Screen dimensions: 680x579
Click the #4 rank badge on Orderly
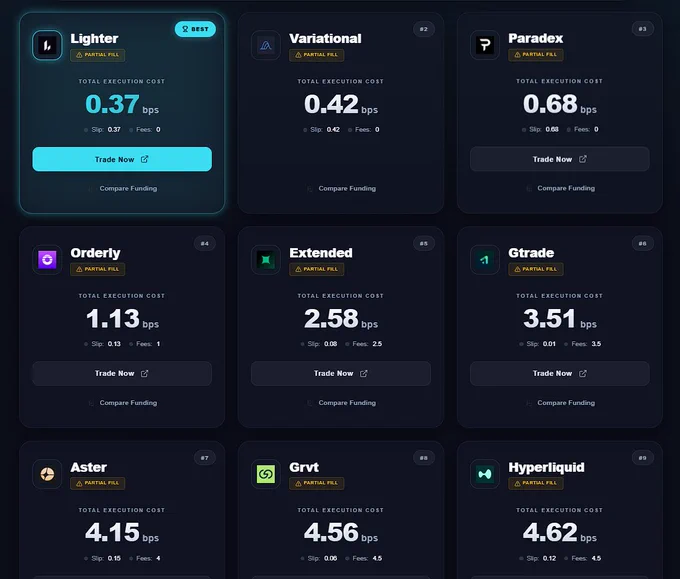click(x=205, y=243)
